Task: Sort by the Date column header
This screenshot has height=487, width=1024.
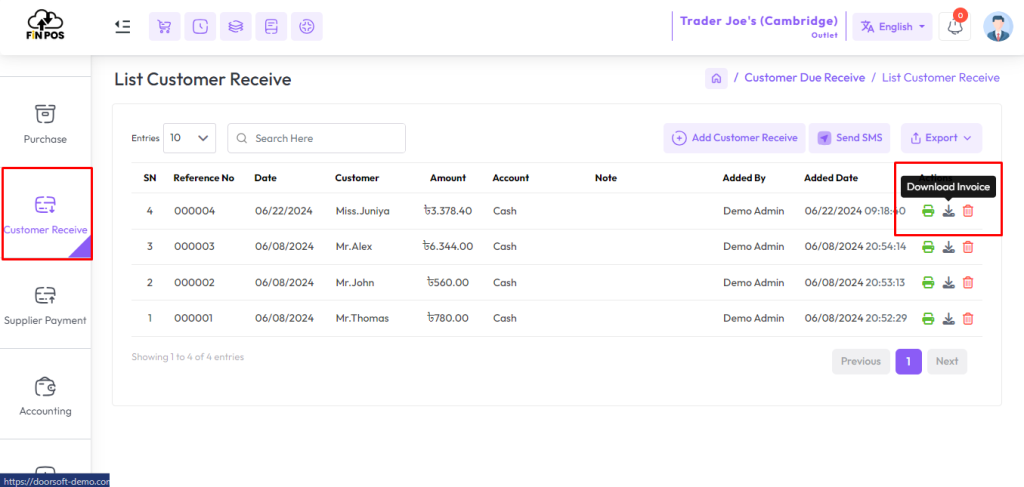Action: click(265, 178)
